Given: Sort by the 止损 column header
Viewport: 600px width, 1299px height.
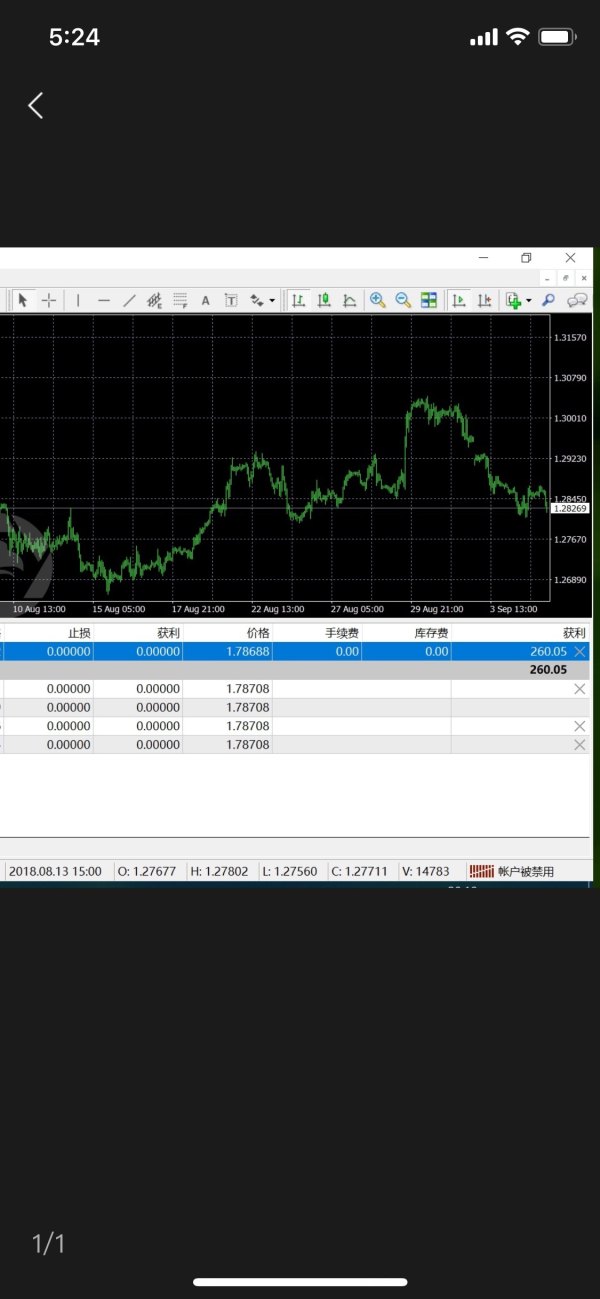Looking at the screenshot, I should [x=79, y=632].
